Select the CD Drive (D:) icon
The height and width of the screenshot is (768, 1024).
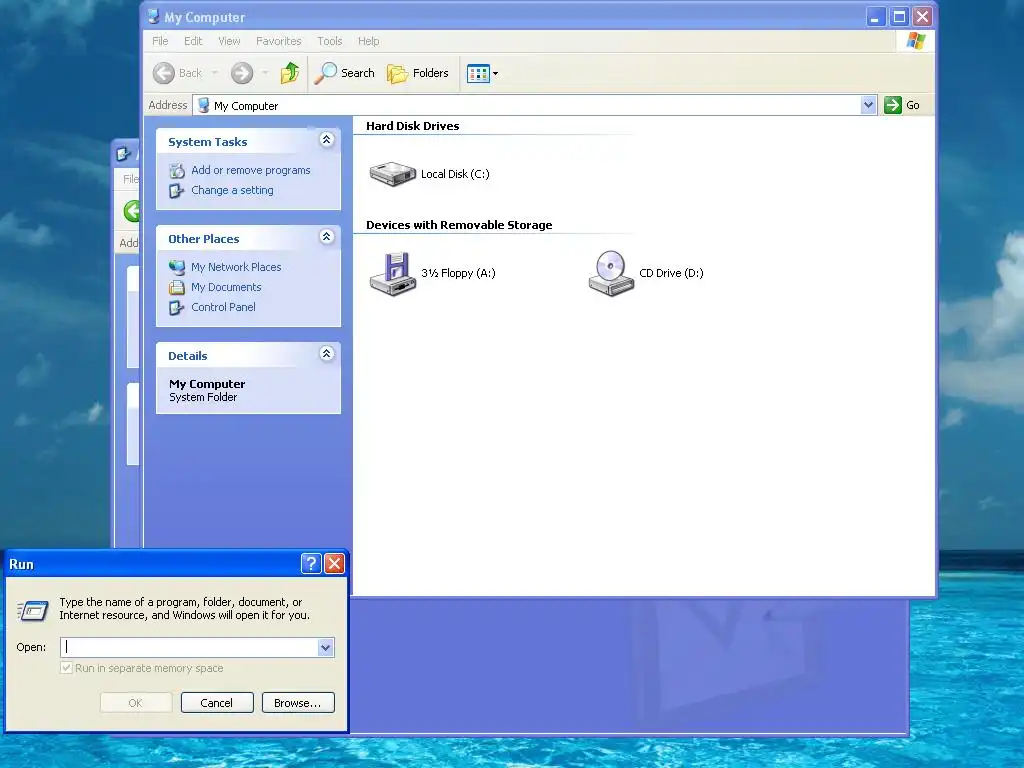click(611, 274)
